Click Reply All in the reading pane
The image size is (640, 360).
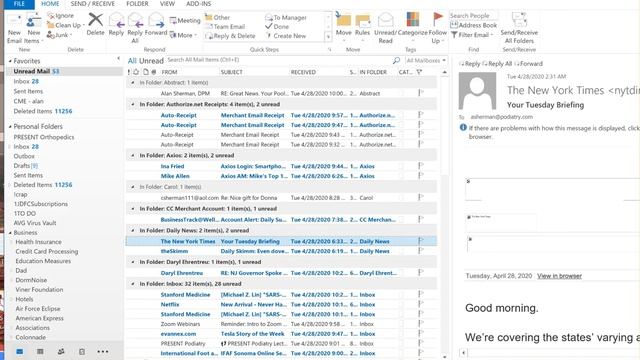(497, 64)
